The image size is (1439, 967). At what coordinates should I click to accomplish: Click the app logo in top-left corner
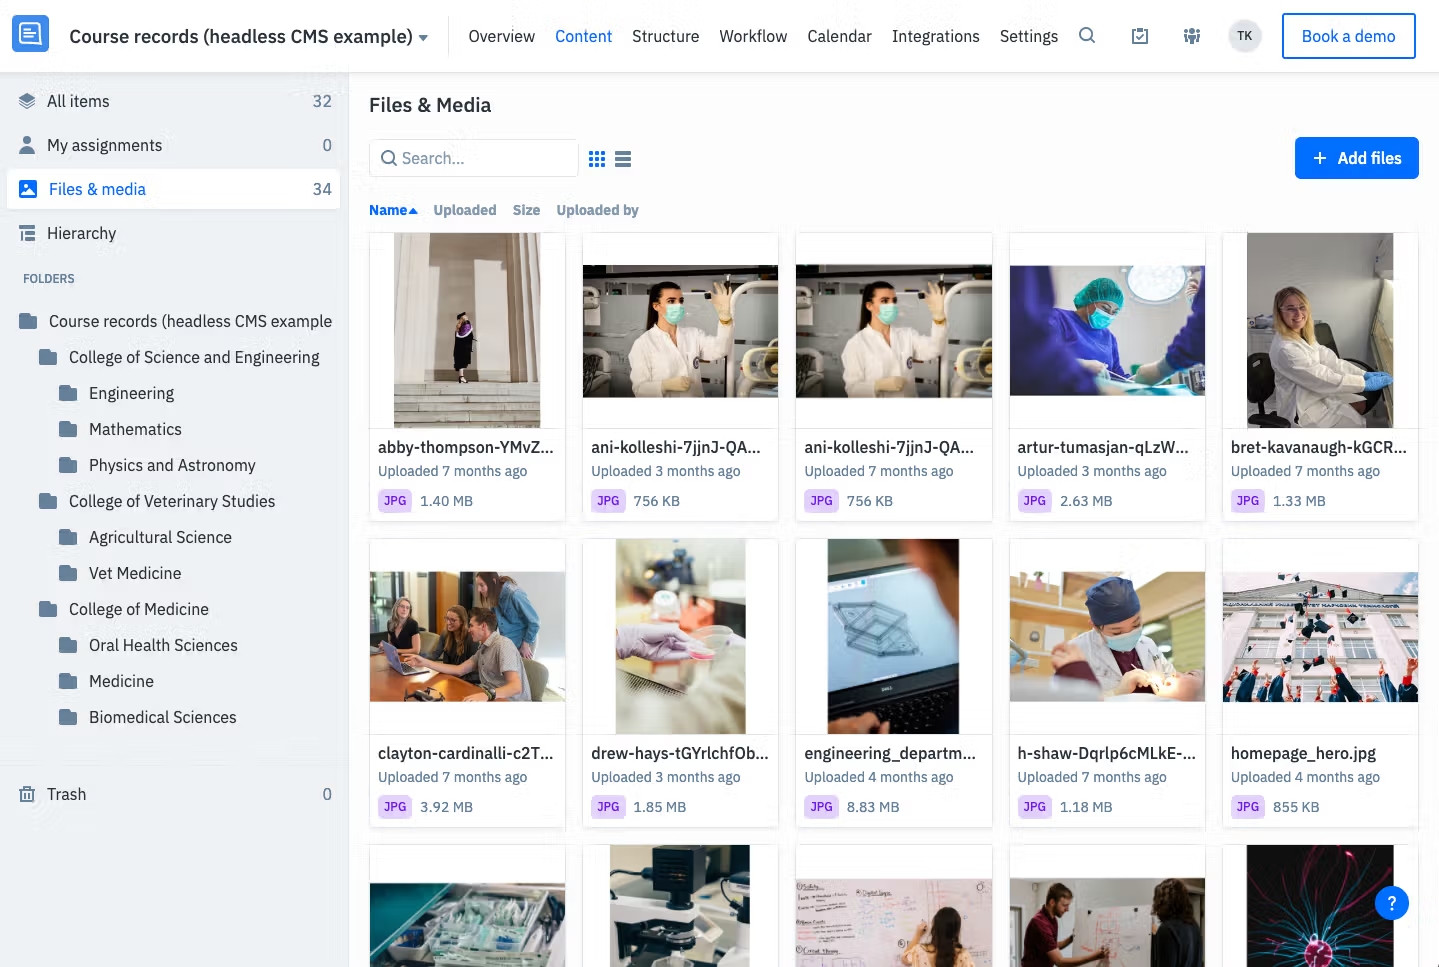(30, 33)
